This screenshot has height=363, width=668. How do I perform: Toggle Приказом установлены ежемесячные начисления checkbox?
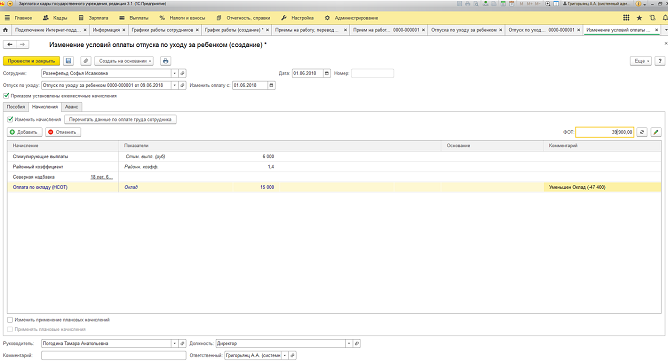pos(6,96)
